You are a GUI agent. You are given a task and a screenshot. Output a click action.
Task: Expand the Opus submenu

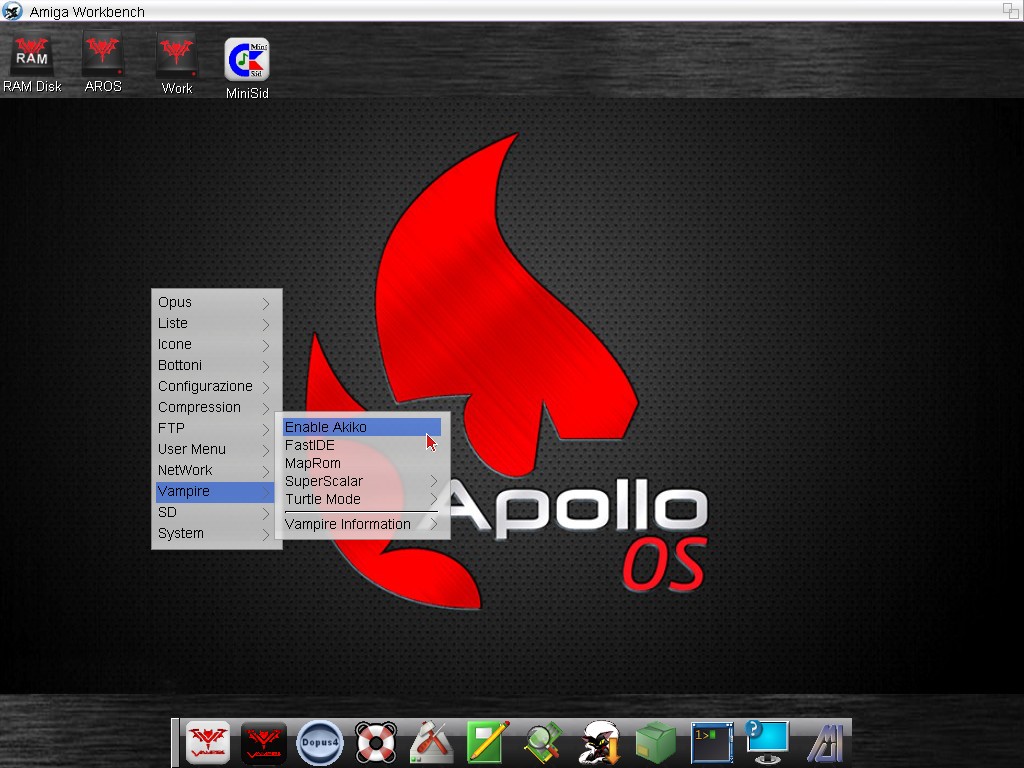[x=215, y=302]
